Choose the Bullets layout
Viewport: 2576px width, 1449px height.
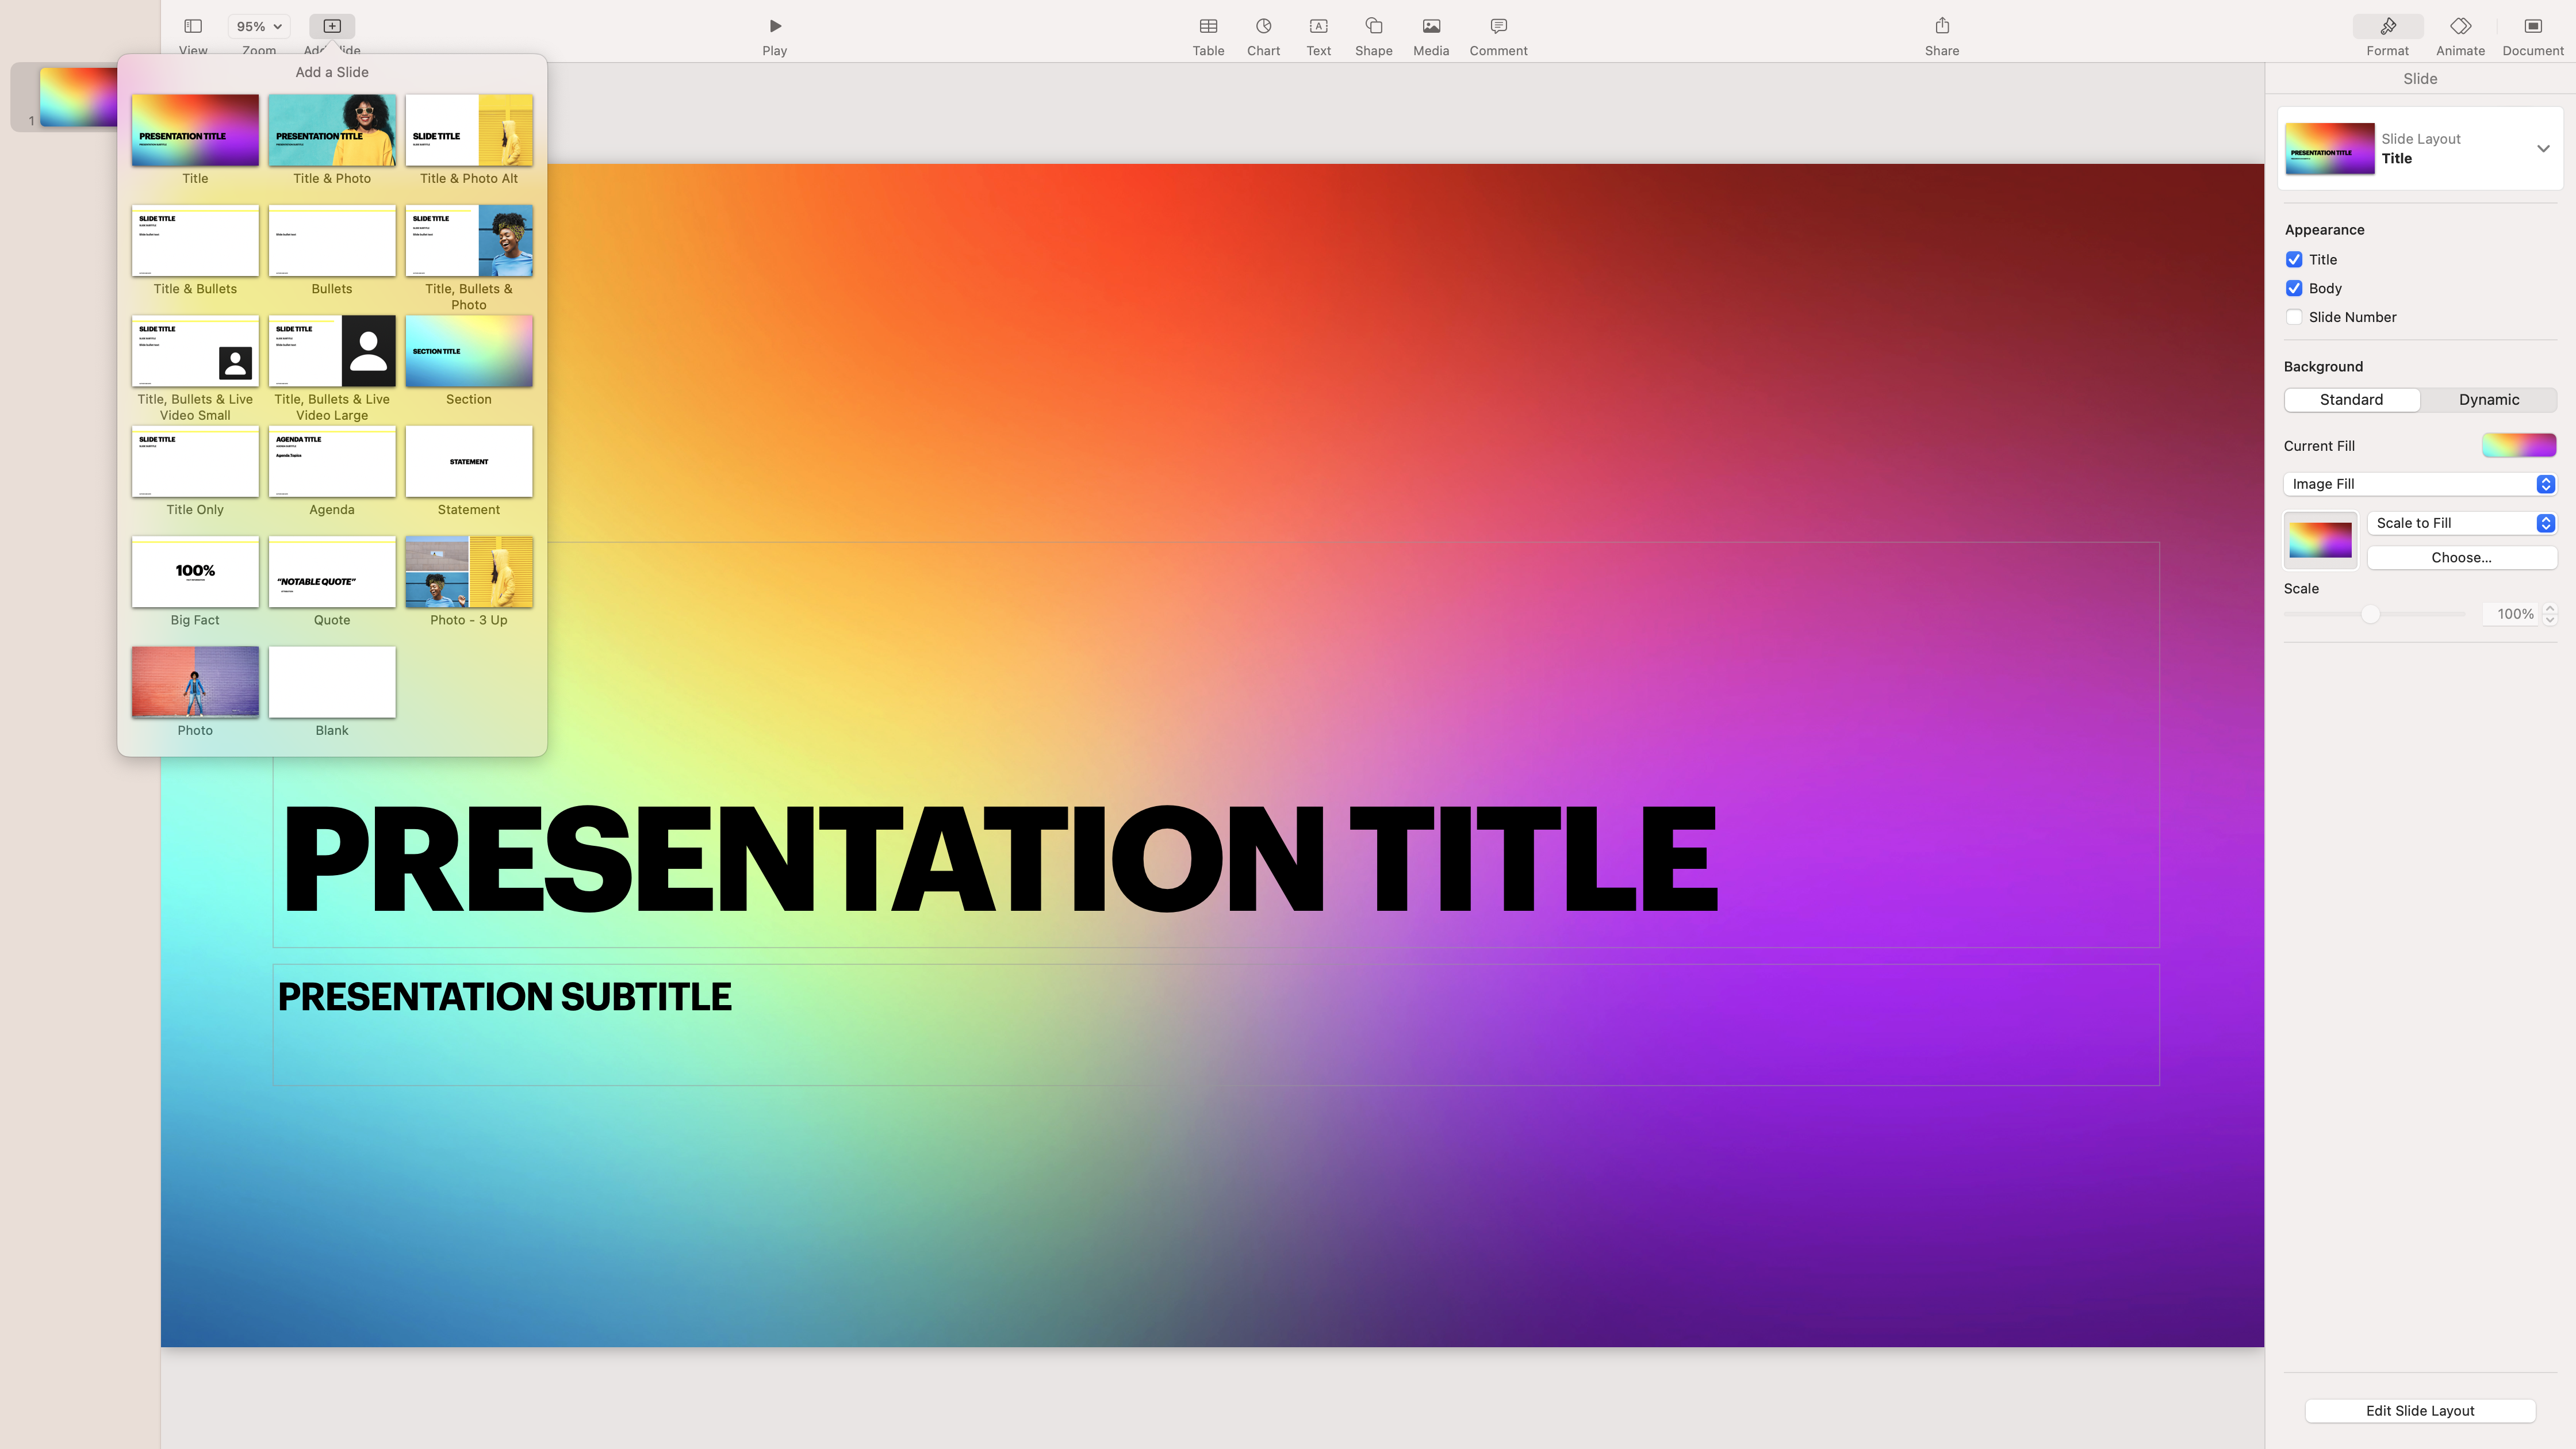(x=332, y=241)
